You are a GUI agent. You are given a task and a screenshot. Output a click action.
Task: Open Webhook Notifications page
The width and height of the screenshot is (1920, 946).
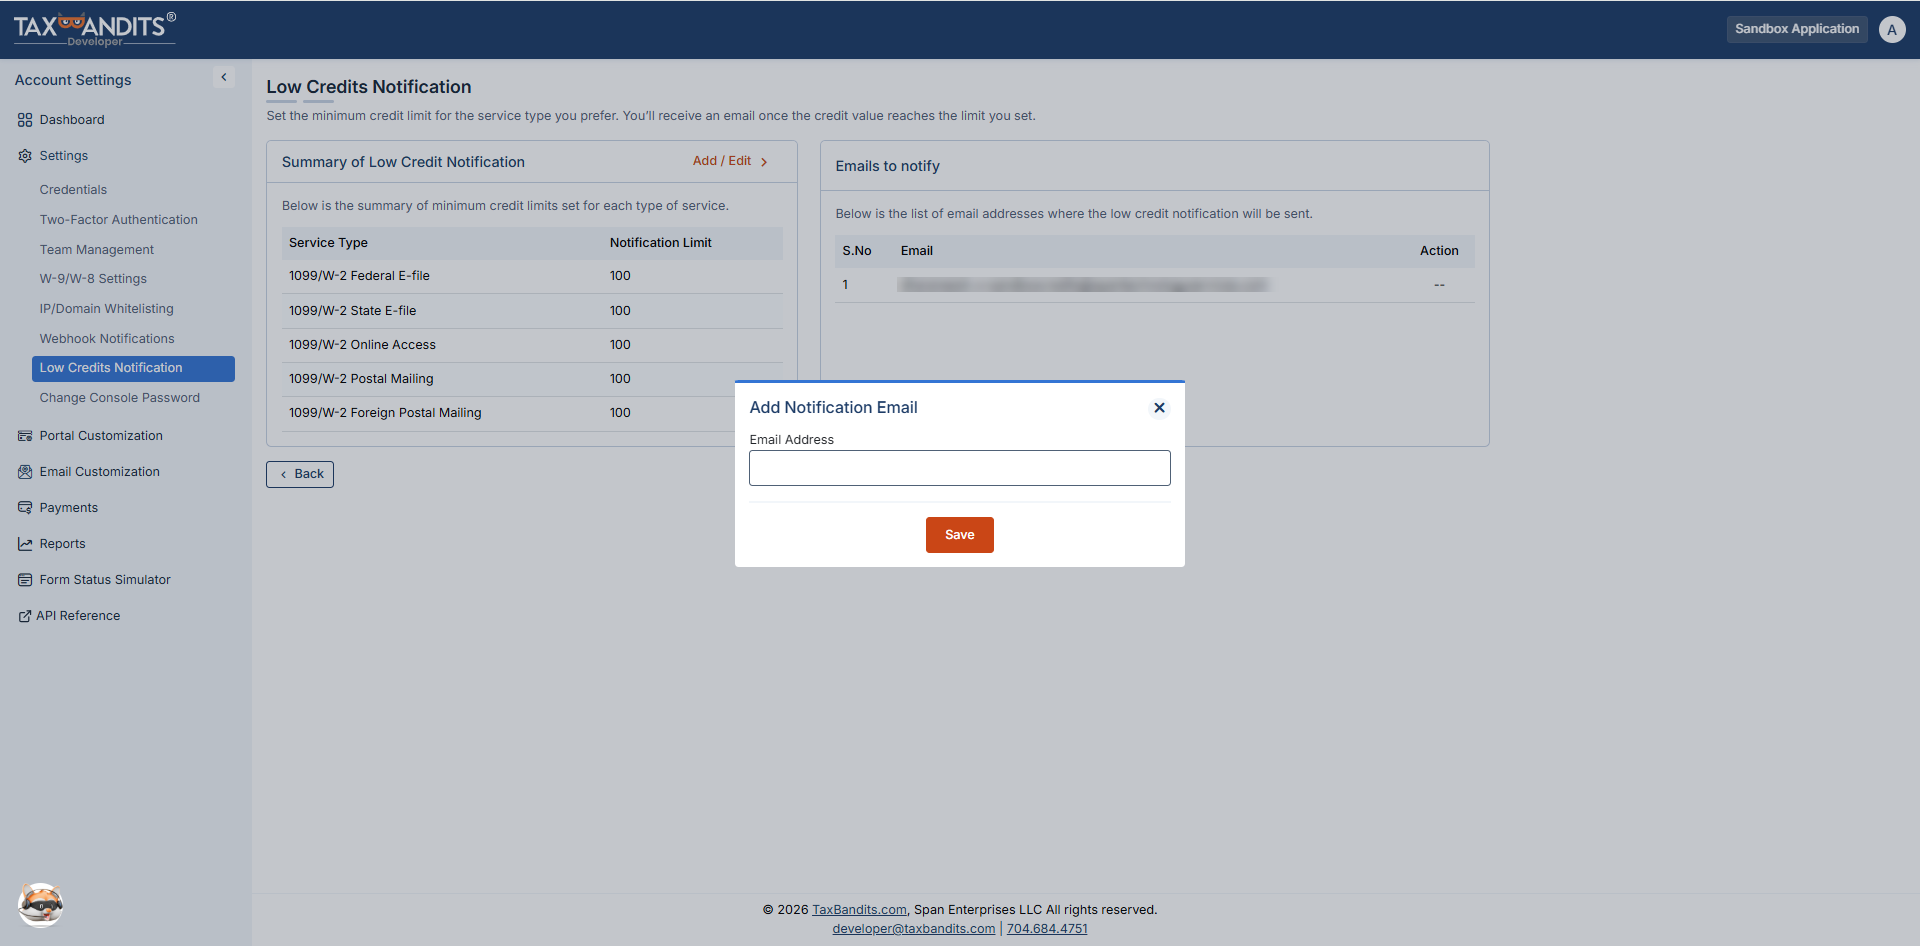click(x=106, y=339)
